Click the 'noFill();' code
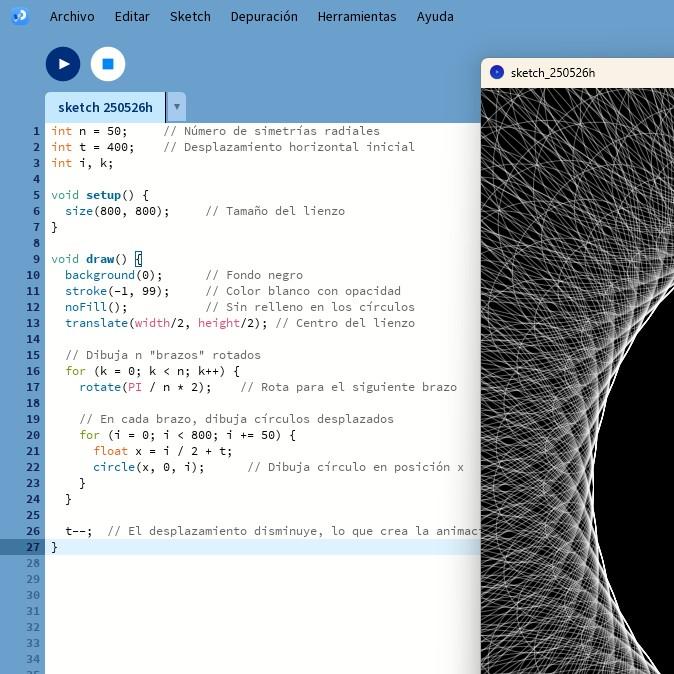Screen dimensions: 674x674 tap(96, 307)
